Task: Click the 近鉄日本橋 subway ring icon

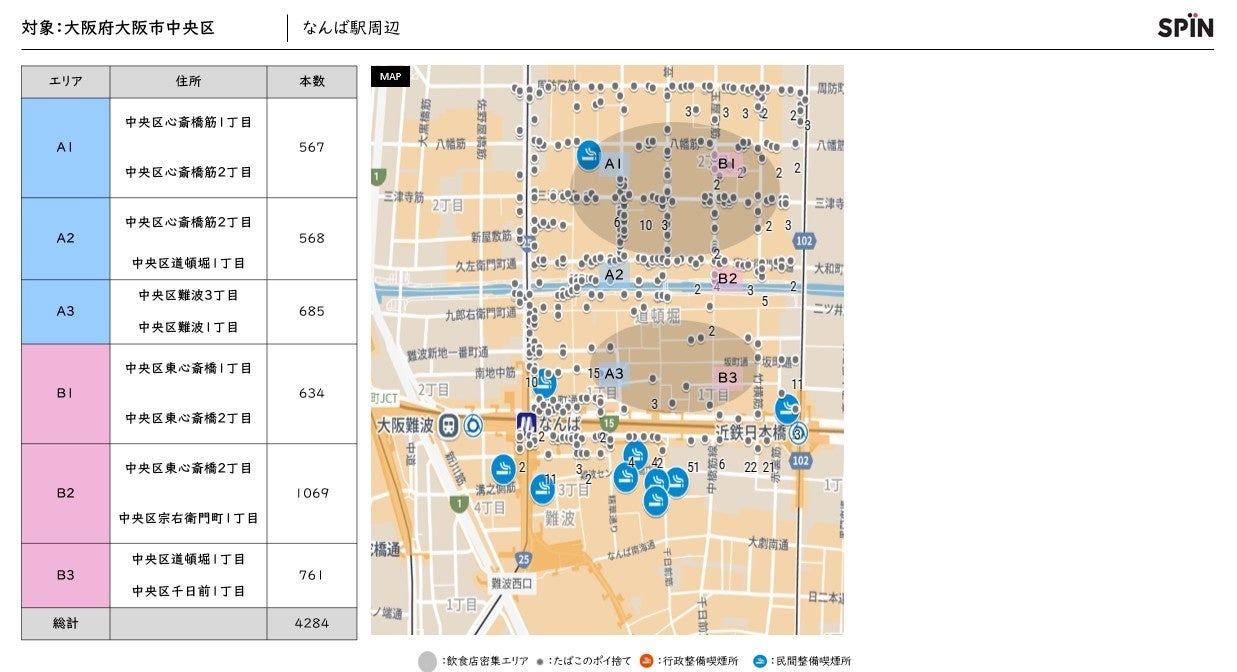Action: pos(798,433)
